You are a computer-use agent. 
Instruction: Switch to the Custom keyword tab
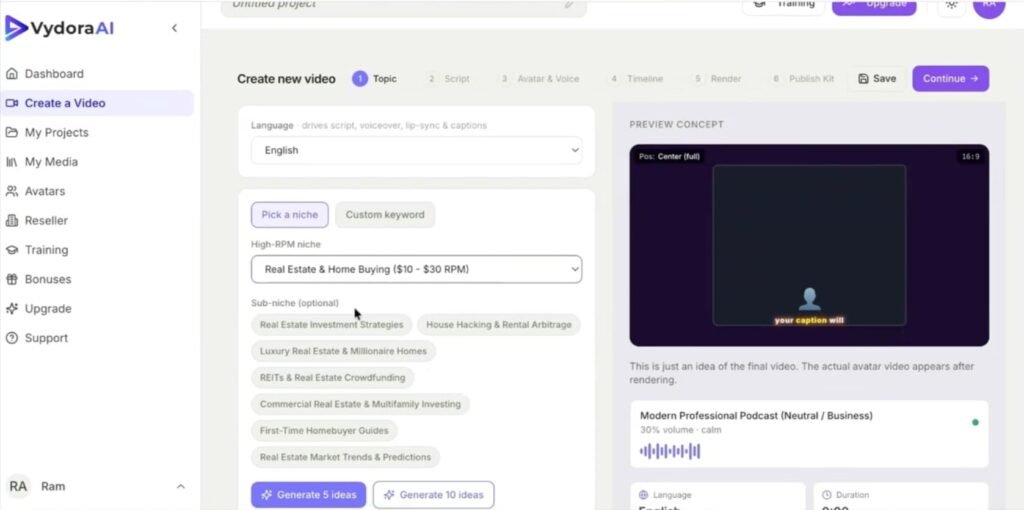[x=385, y=215]
